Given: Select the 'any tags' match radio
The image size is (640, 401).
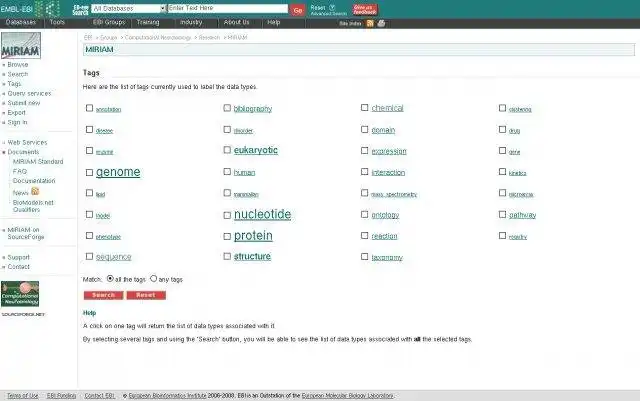Looking at the screenshot, I should point(153,278).
